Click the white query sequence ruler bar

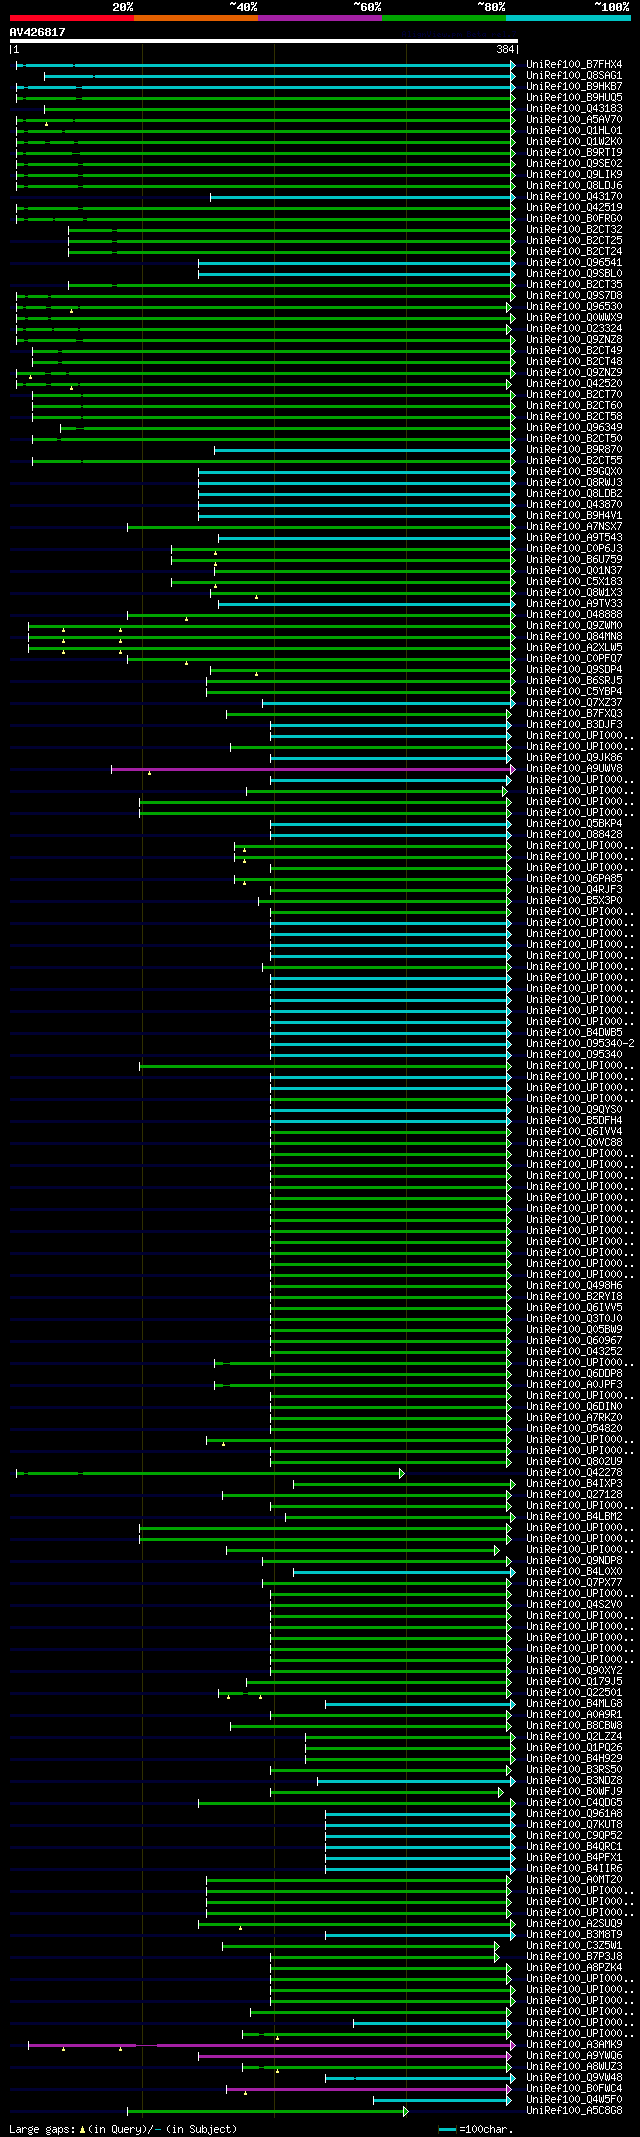coord(264,41)
